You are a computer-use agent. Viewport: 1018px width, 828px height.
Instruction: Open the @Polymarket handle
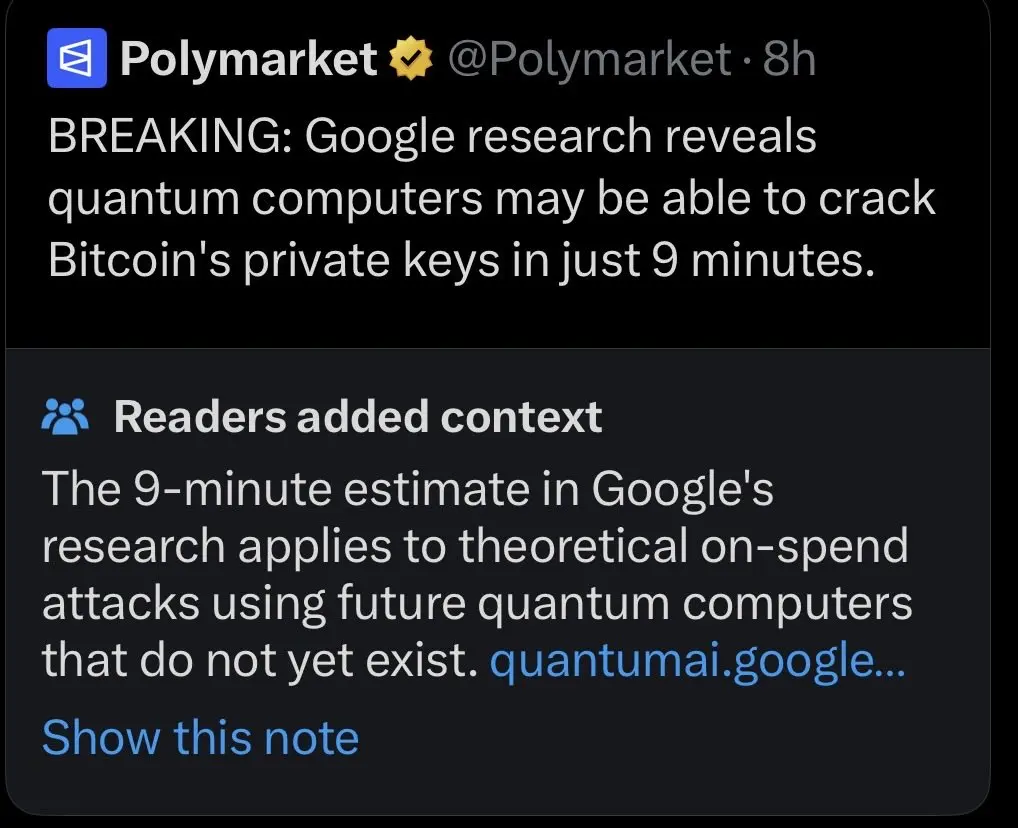pyautogui.click(x=590, y=58)
